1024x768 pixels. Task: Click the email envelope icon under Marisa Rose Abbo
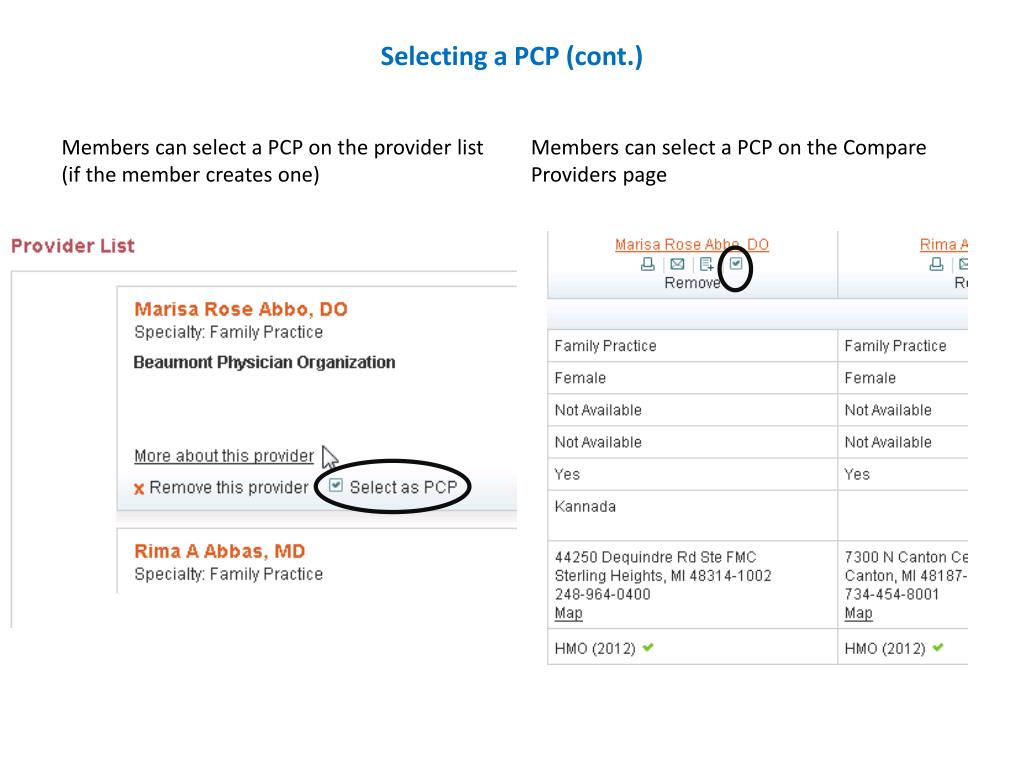677,264
